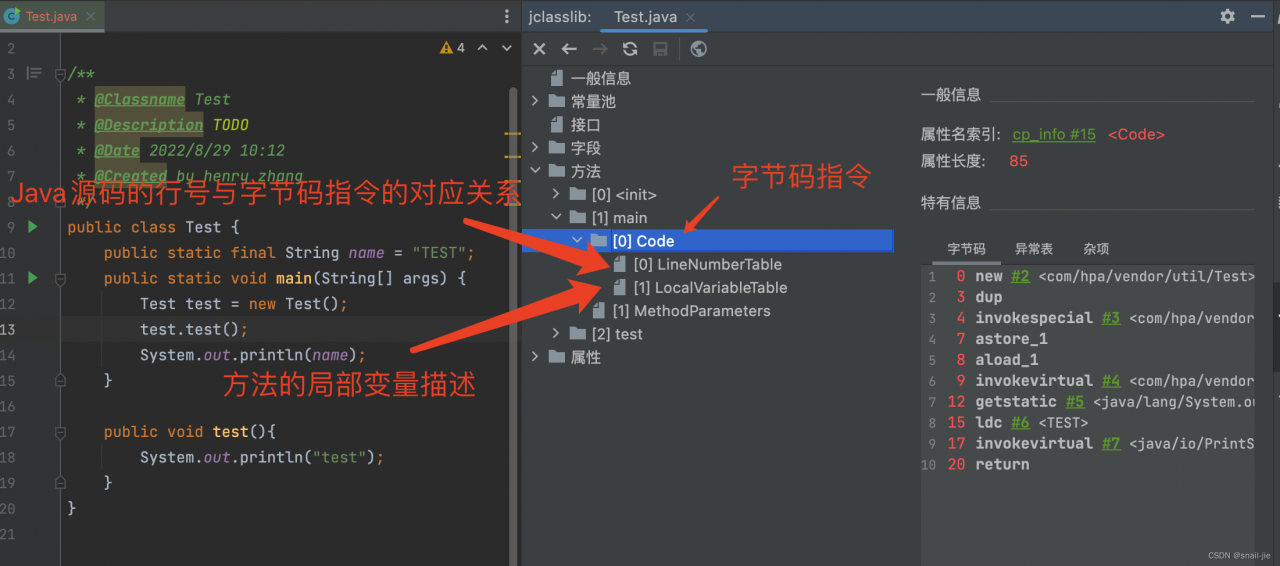The width and height of the screenshot is (1280, 566).
Task: Expand the 属性 node
Action: pyautogui.click(x=535, y=357)
